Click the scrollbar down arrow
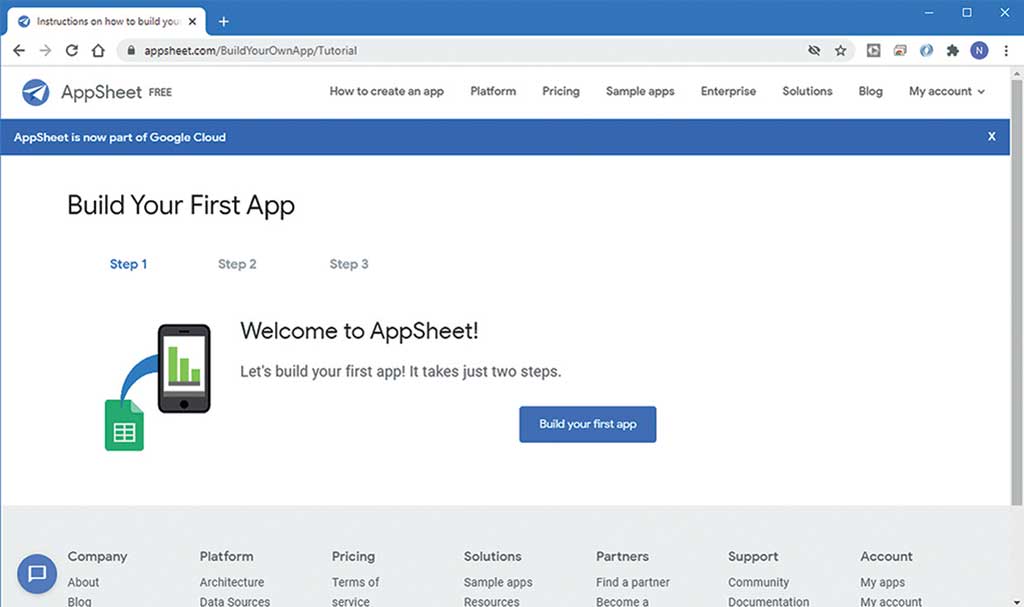The height and width of the screenshot is (607, 1024). pyautogui.click(x=1016, y=602)
